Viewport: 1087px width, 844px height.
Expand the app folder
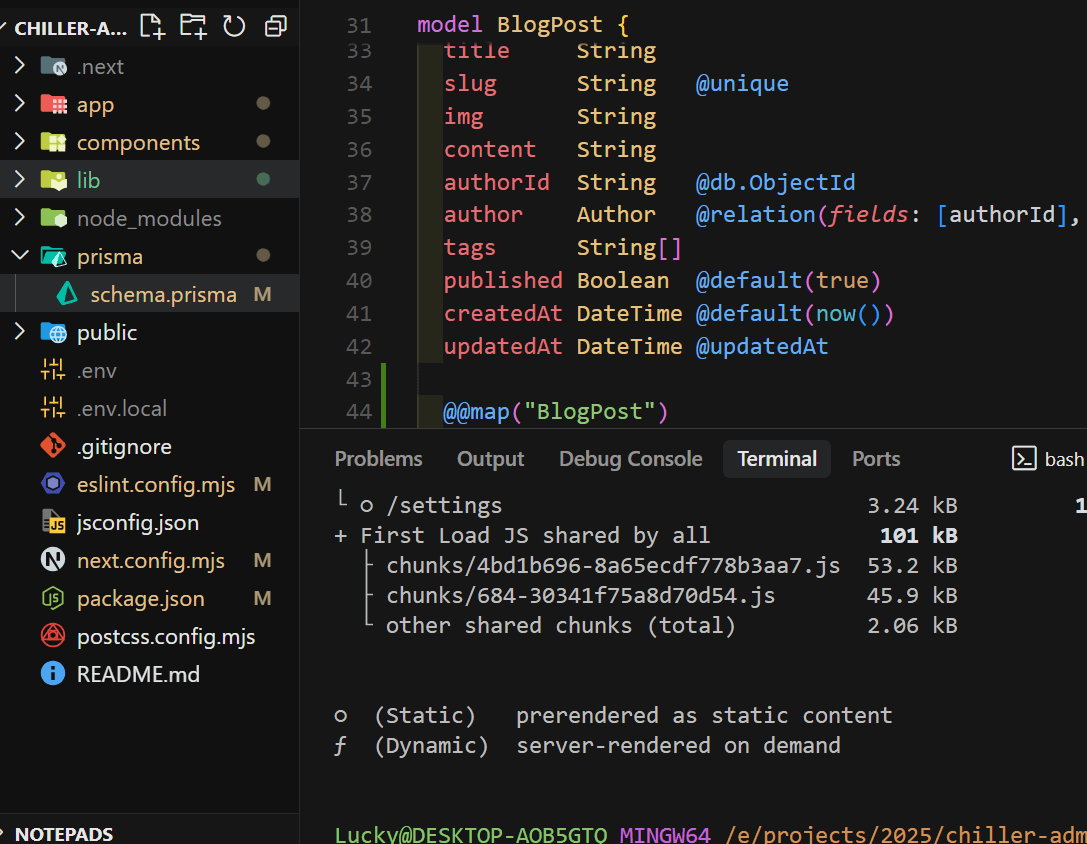point(95,105)
